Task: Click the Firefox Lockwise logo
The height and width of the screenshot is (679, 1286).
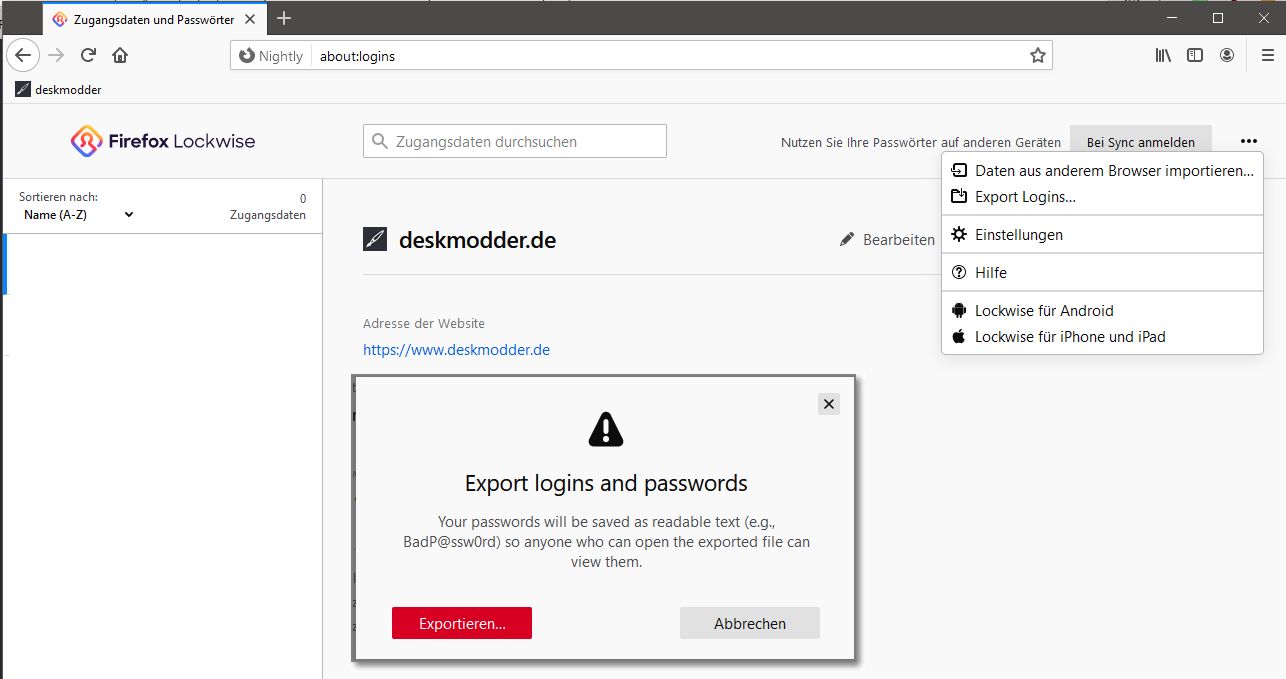Action: [163, 141]
